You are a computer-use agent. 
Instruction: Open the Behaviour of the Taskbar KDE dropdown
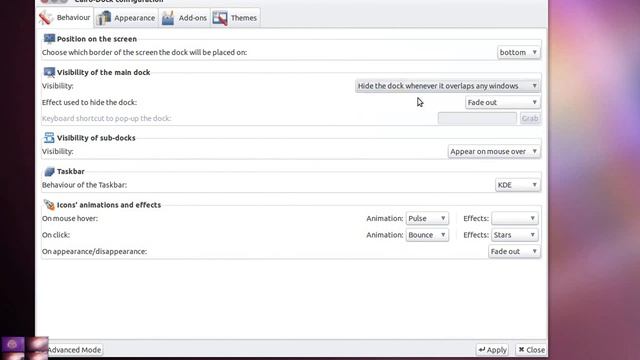[x=518, y=185]
